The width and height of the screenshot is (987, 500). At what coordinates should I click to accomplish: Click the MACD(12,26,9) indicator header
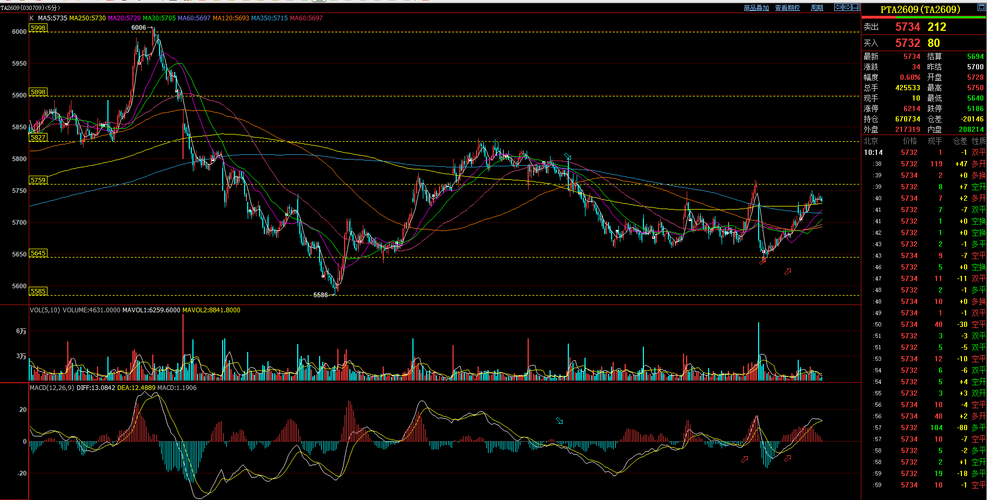tap(50, 387)
